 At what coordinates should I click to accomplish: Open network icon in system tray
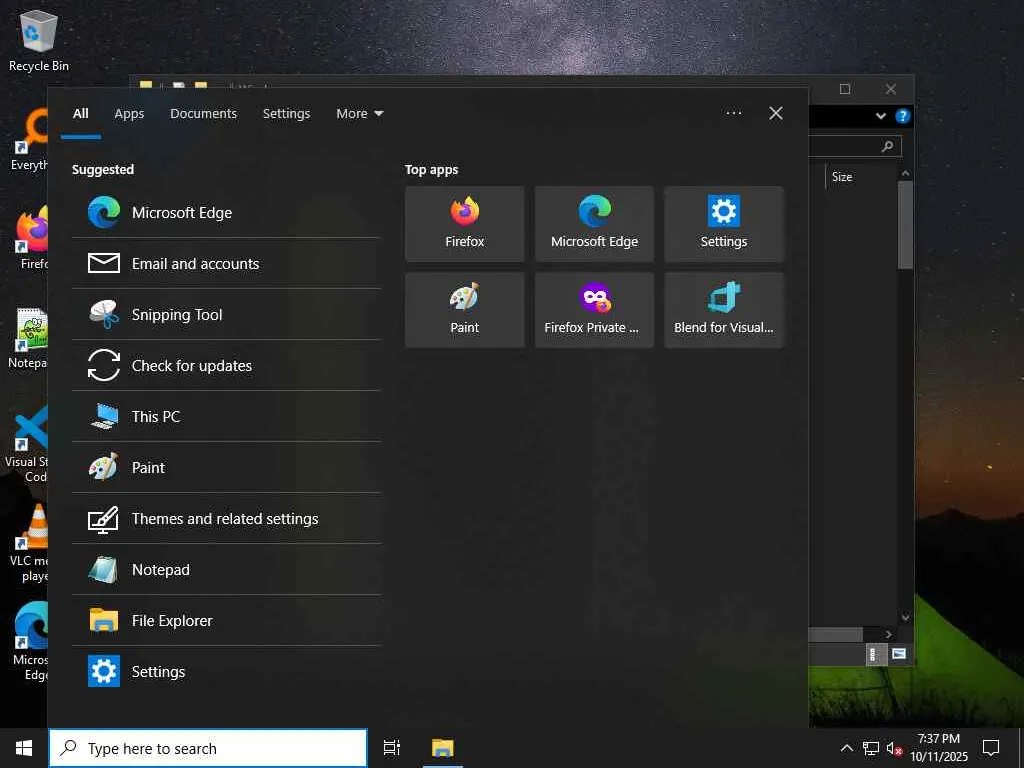(871, 748)
